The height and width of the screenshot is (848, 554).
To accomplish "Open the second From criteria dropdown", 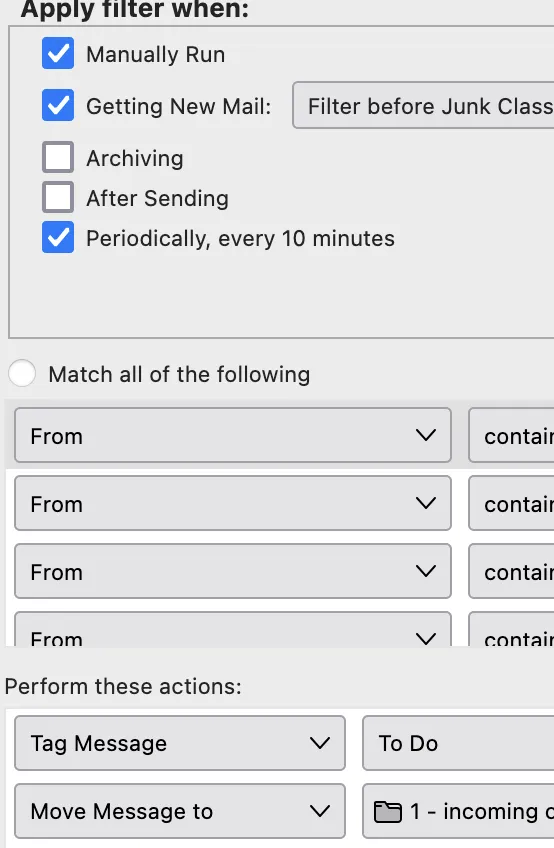I will [233, 504].
